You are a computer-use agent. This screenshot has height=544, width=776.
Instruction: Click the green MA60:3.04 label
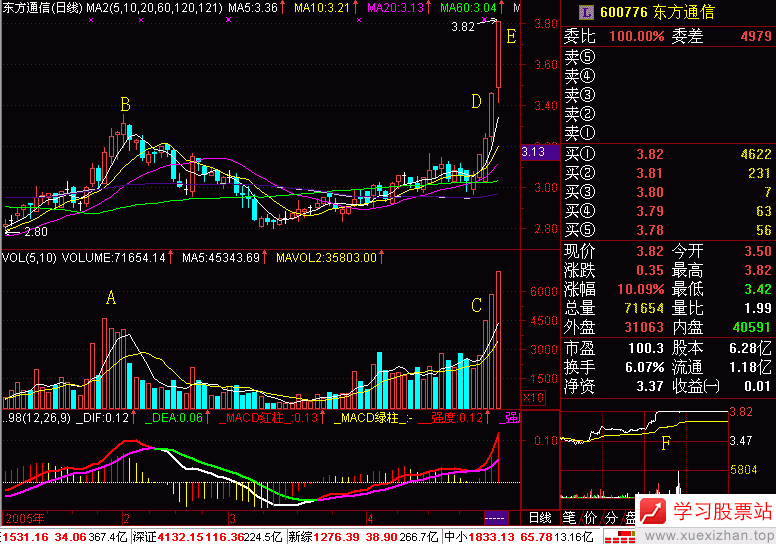coord(468,7)
